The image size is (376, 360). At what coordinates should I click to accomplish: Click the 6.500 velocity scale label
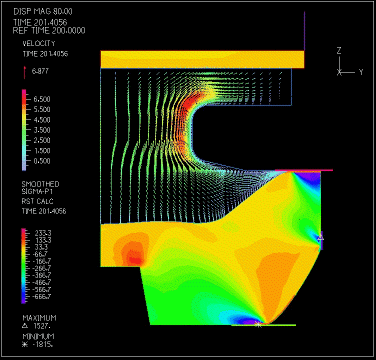[42, 99]
